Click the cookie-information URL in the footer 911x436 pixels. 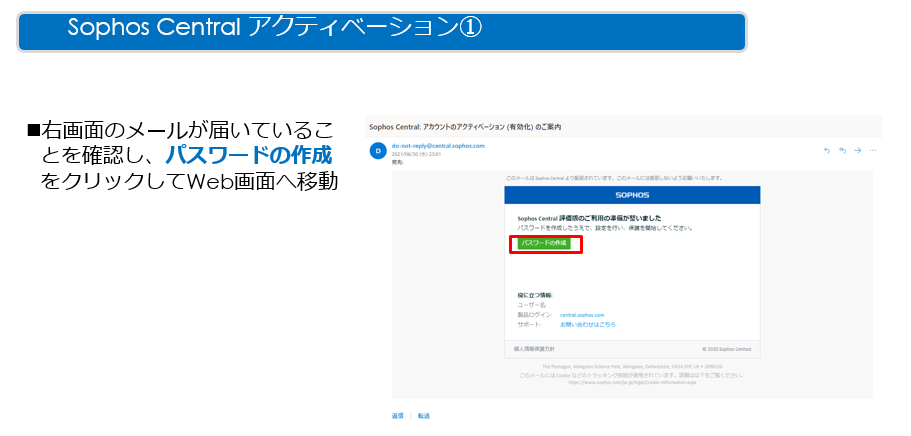click(x=632, y=383)
